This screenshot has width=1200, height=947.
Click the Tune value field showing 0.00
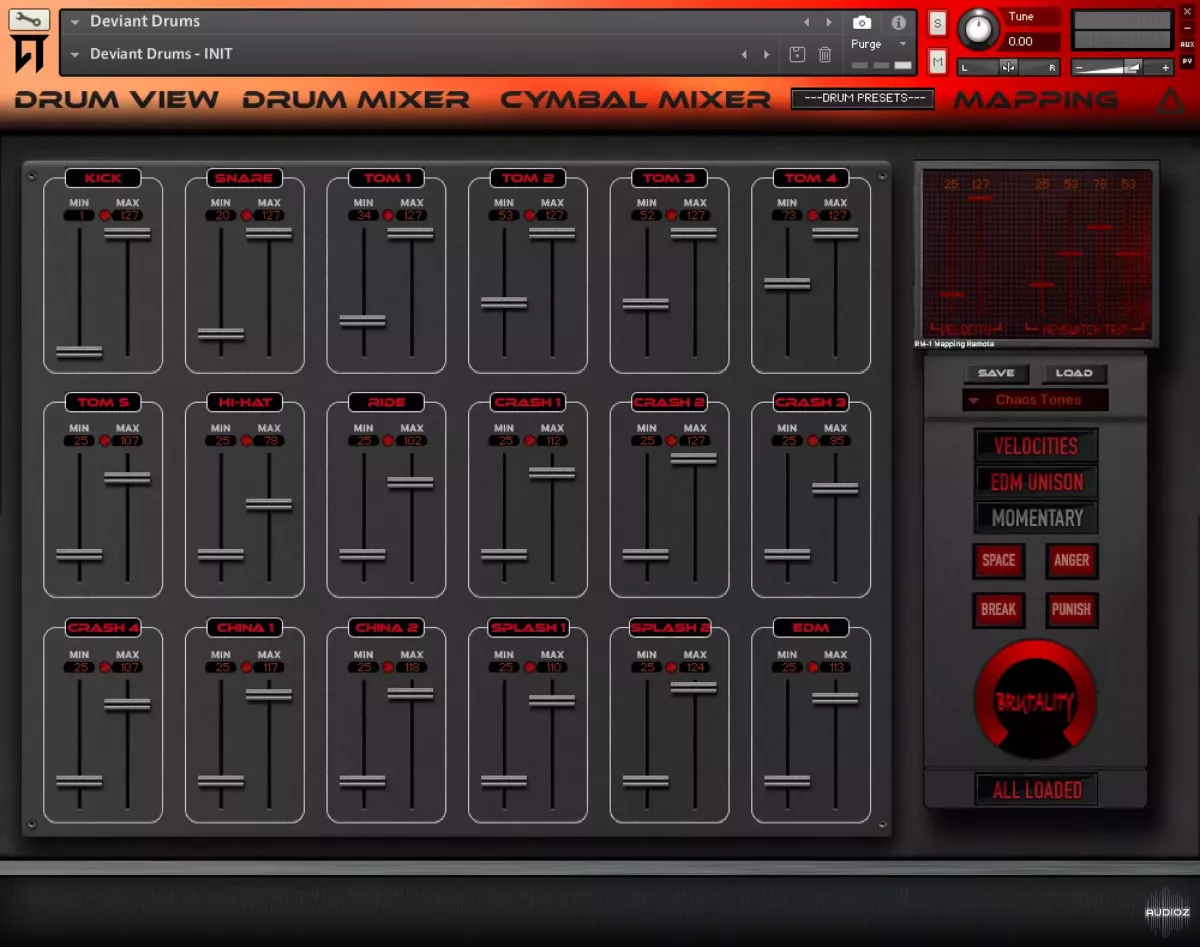click(x=1031, y=41)
